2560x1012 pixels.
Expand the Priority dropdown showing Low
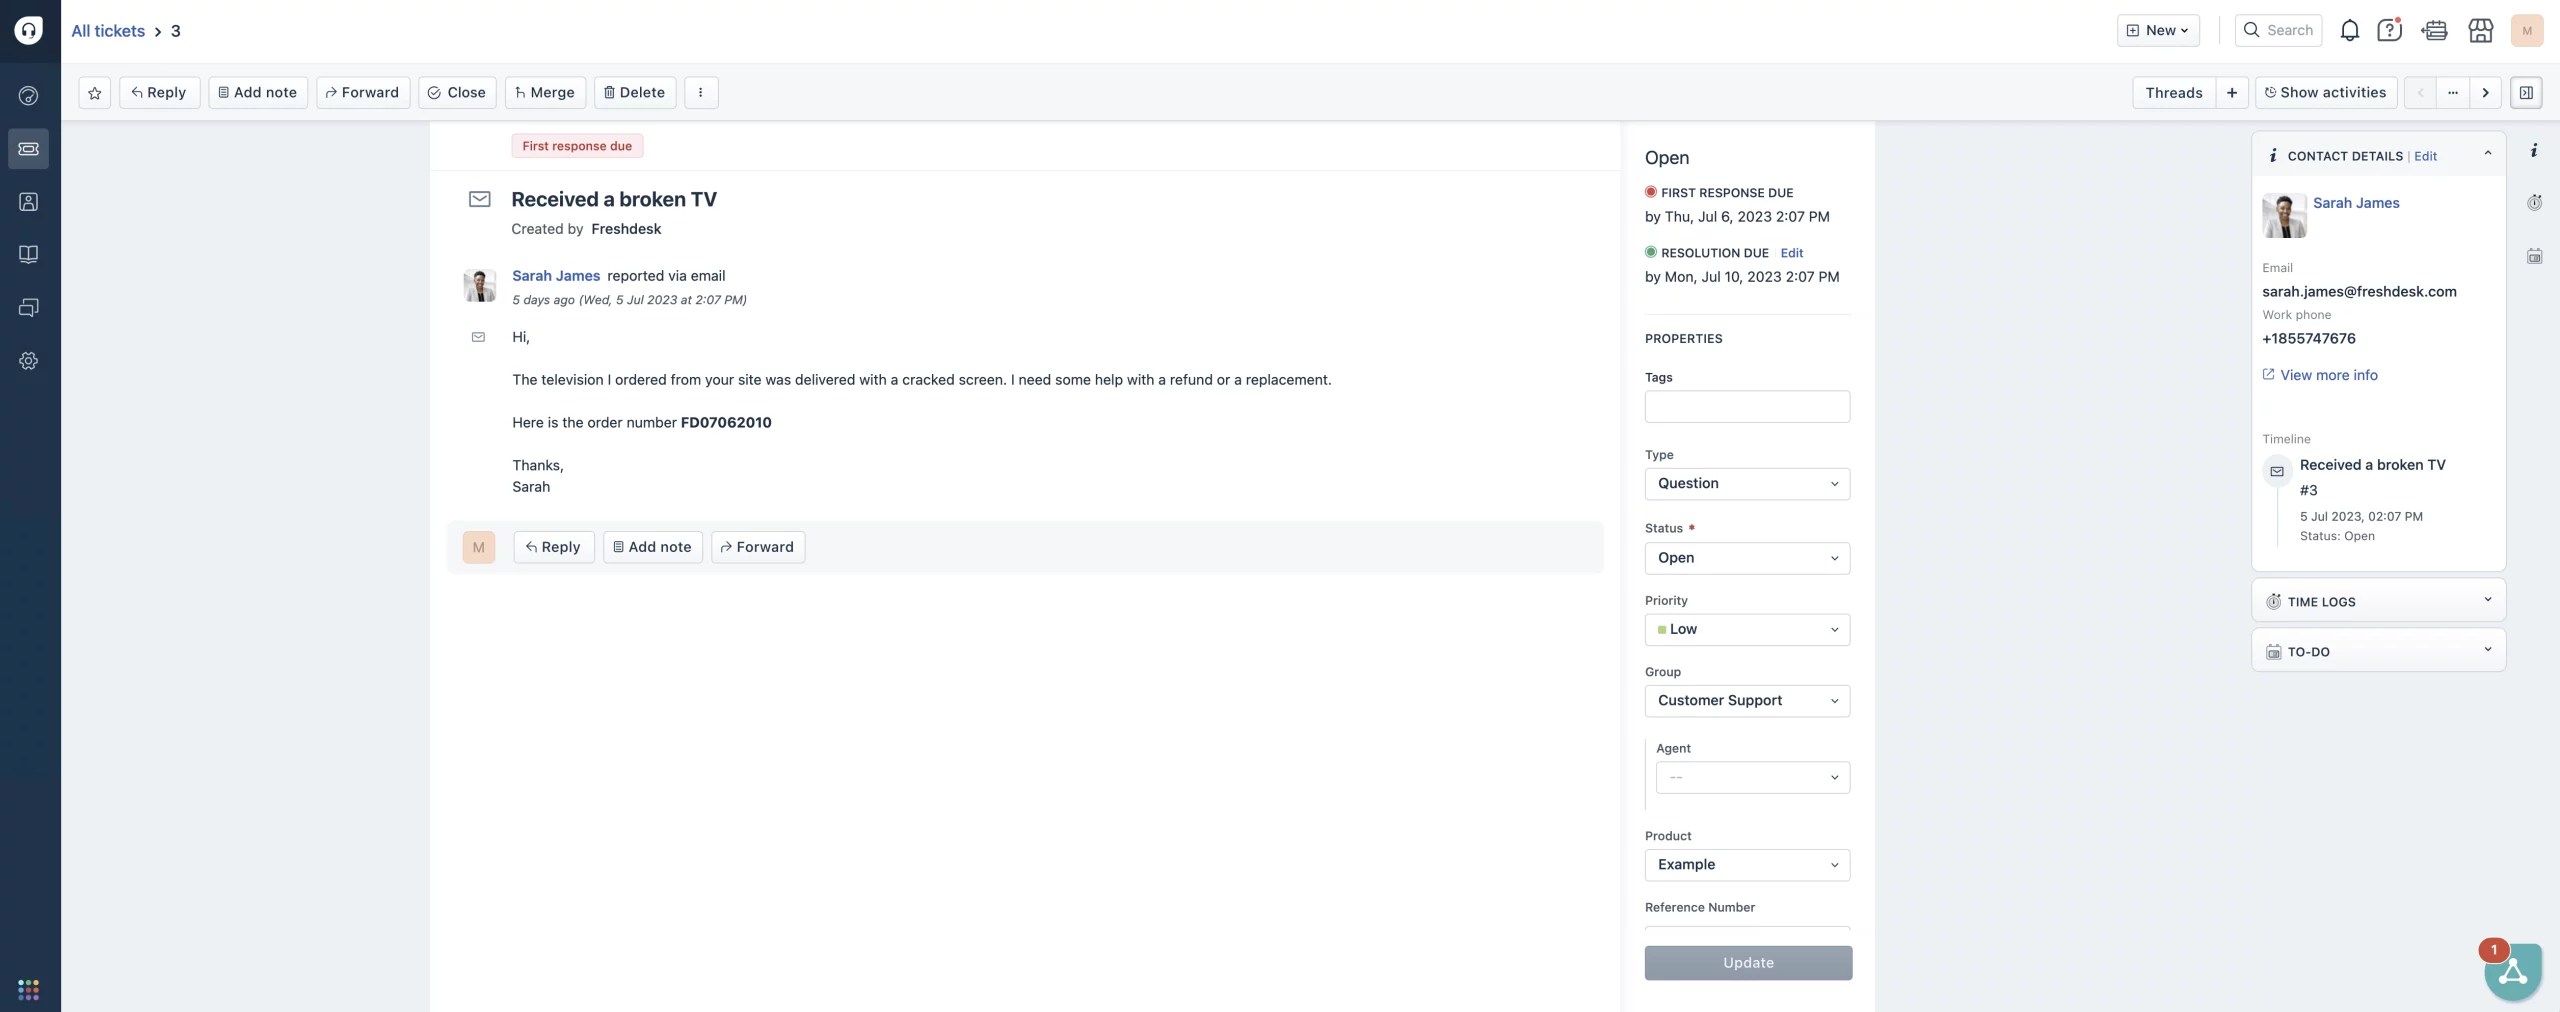click(x=1746, y=629)
